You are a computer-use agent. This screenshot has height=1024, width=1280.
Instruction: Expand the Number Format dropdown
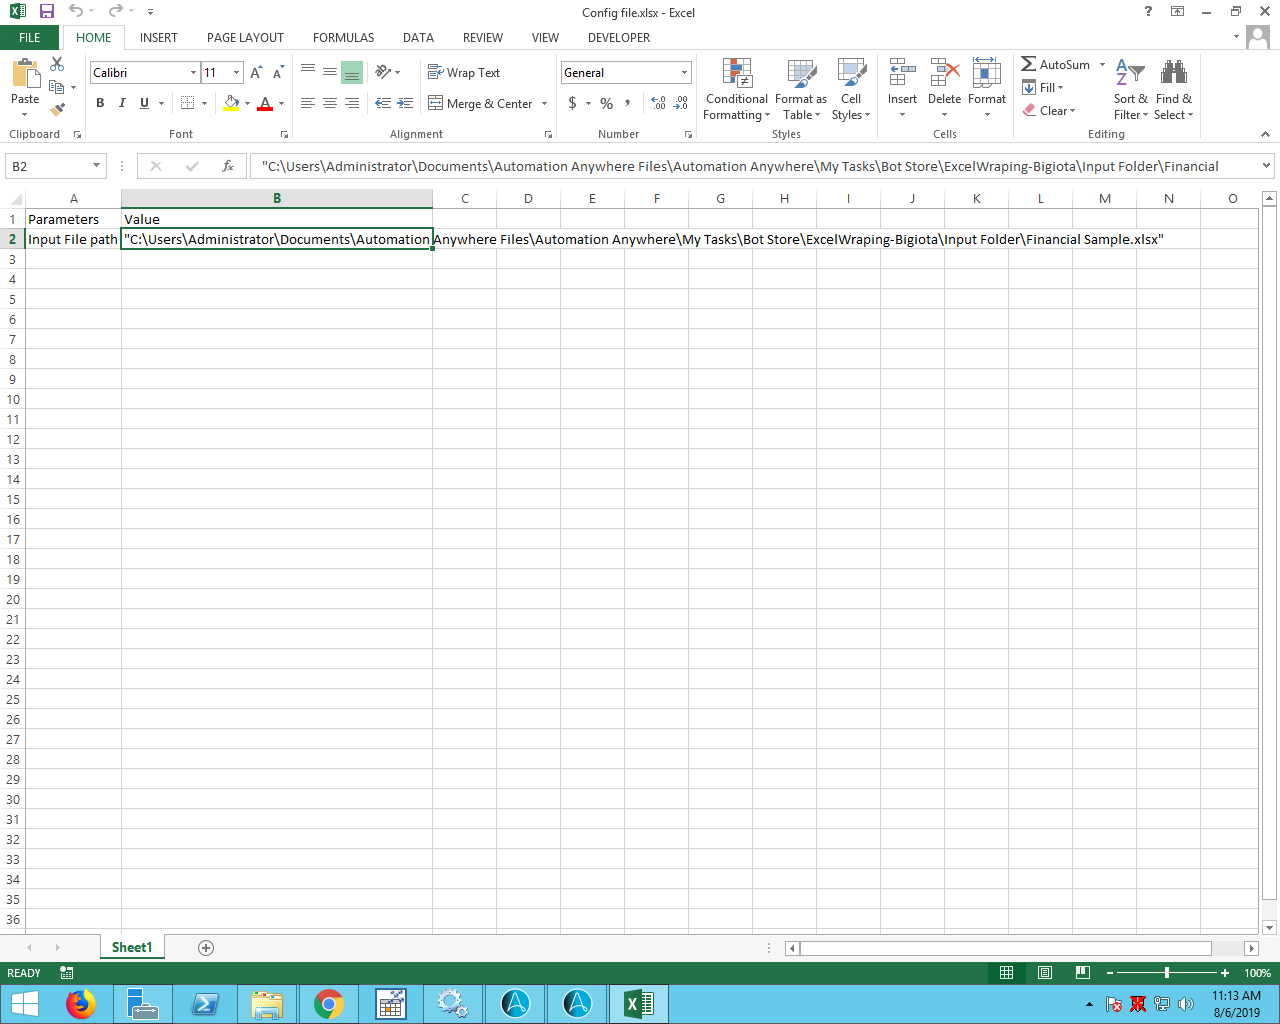point(684,73)
